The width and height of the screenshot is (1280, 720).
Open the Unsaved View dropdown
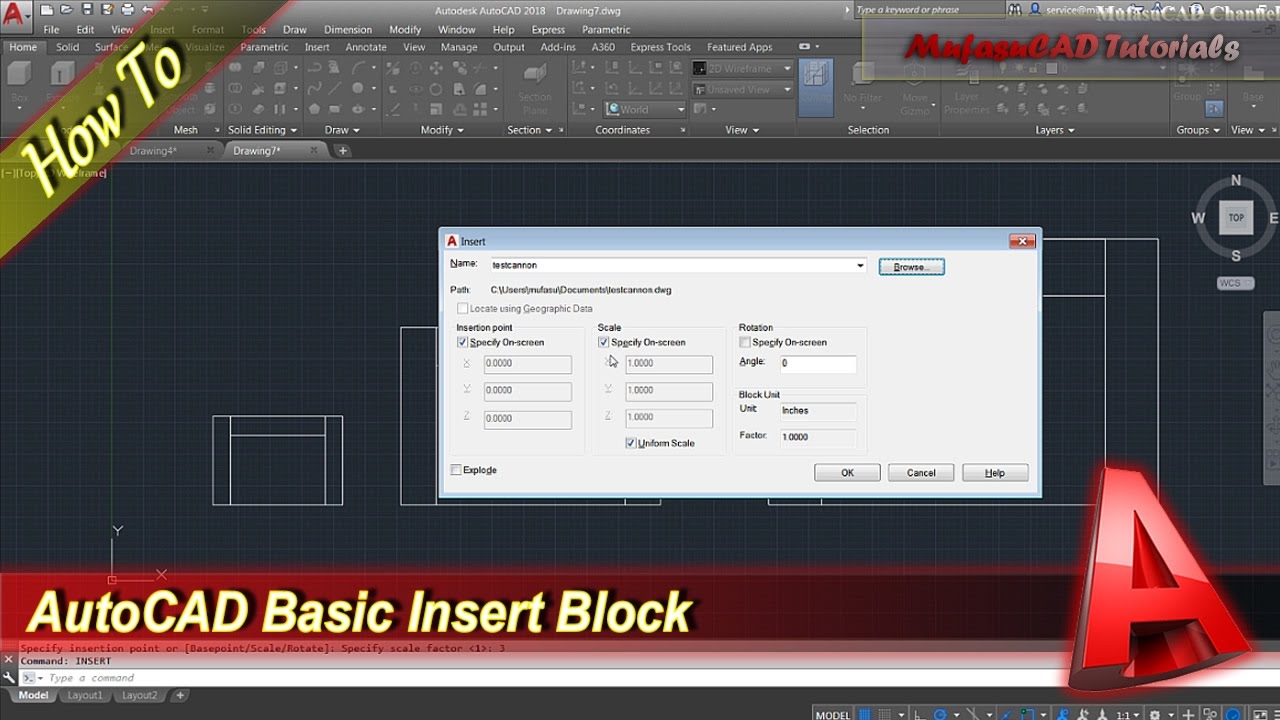787,89
